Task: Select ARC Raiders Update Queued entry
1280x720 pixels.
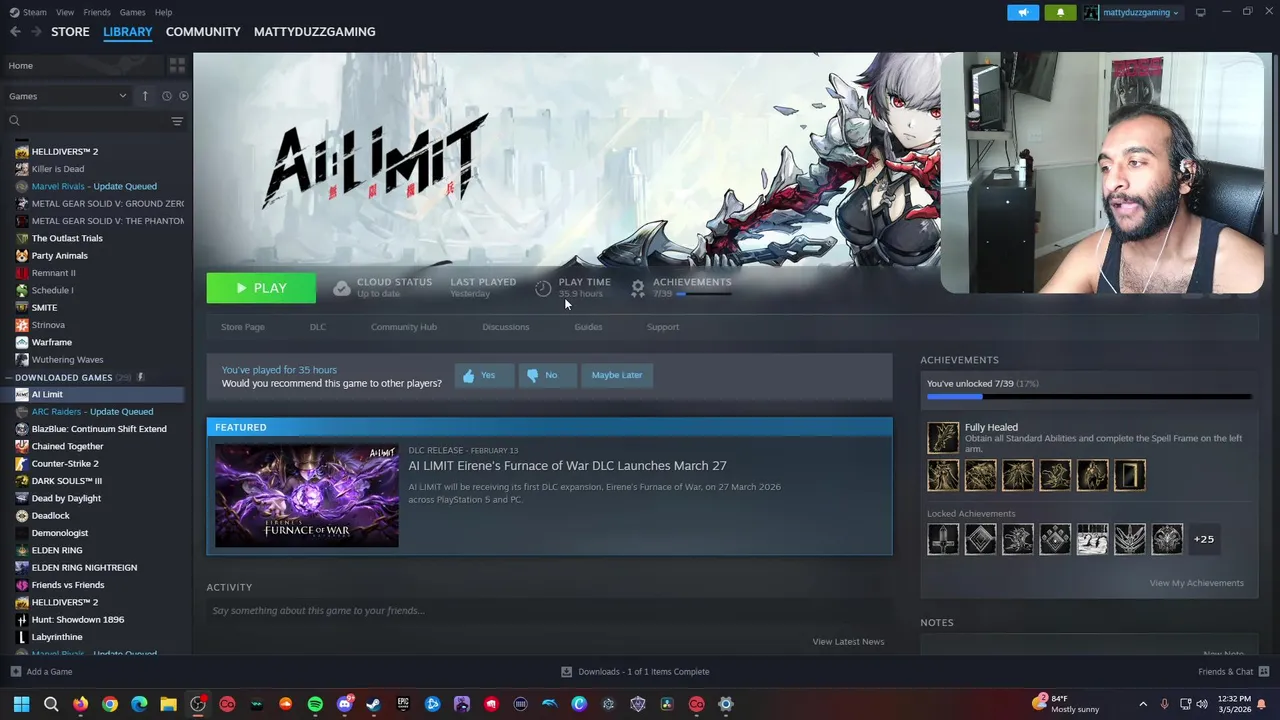Action: click(x=93, y=411)
